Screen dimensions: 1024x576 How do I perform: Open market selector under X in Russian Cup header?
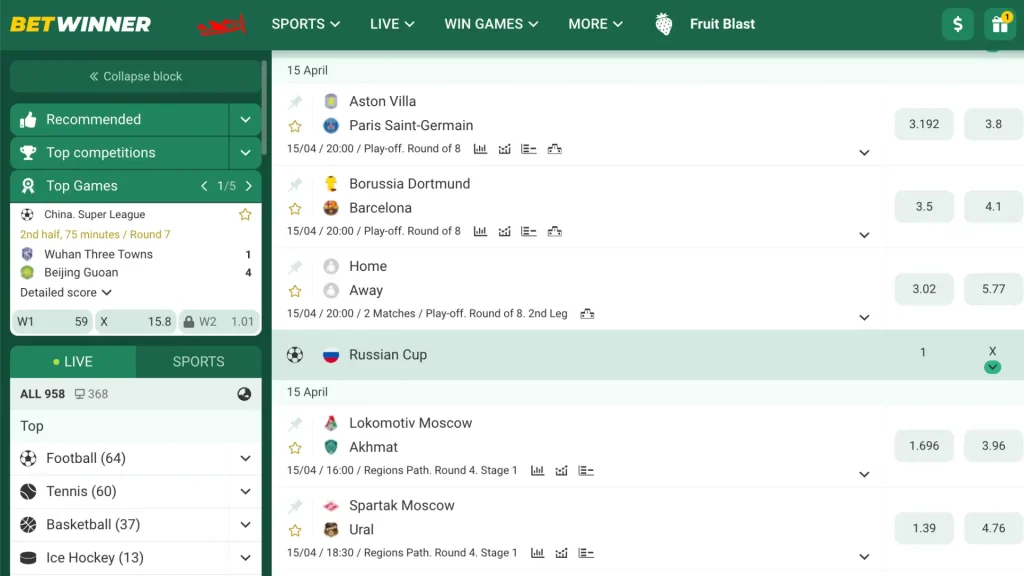[x=992, y=367]
